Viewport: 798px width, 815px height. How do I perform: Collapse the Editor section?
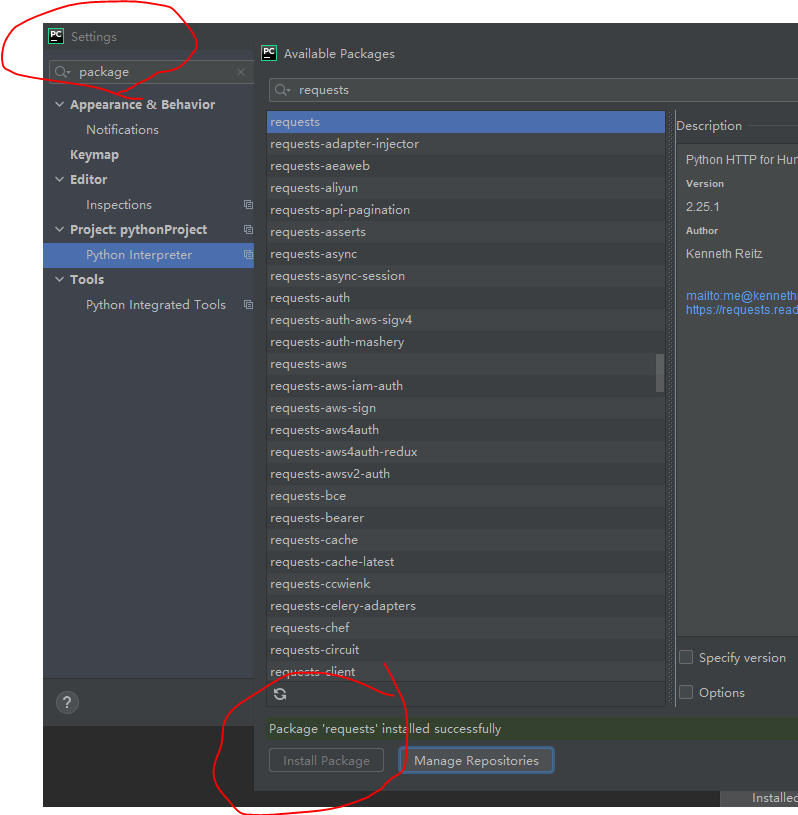coord(60,179)
